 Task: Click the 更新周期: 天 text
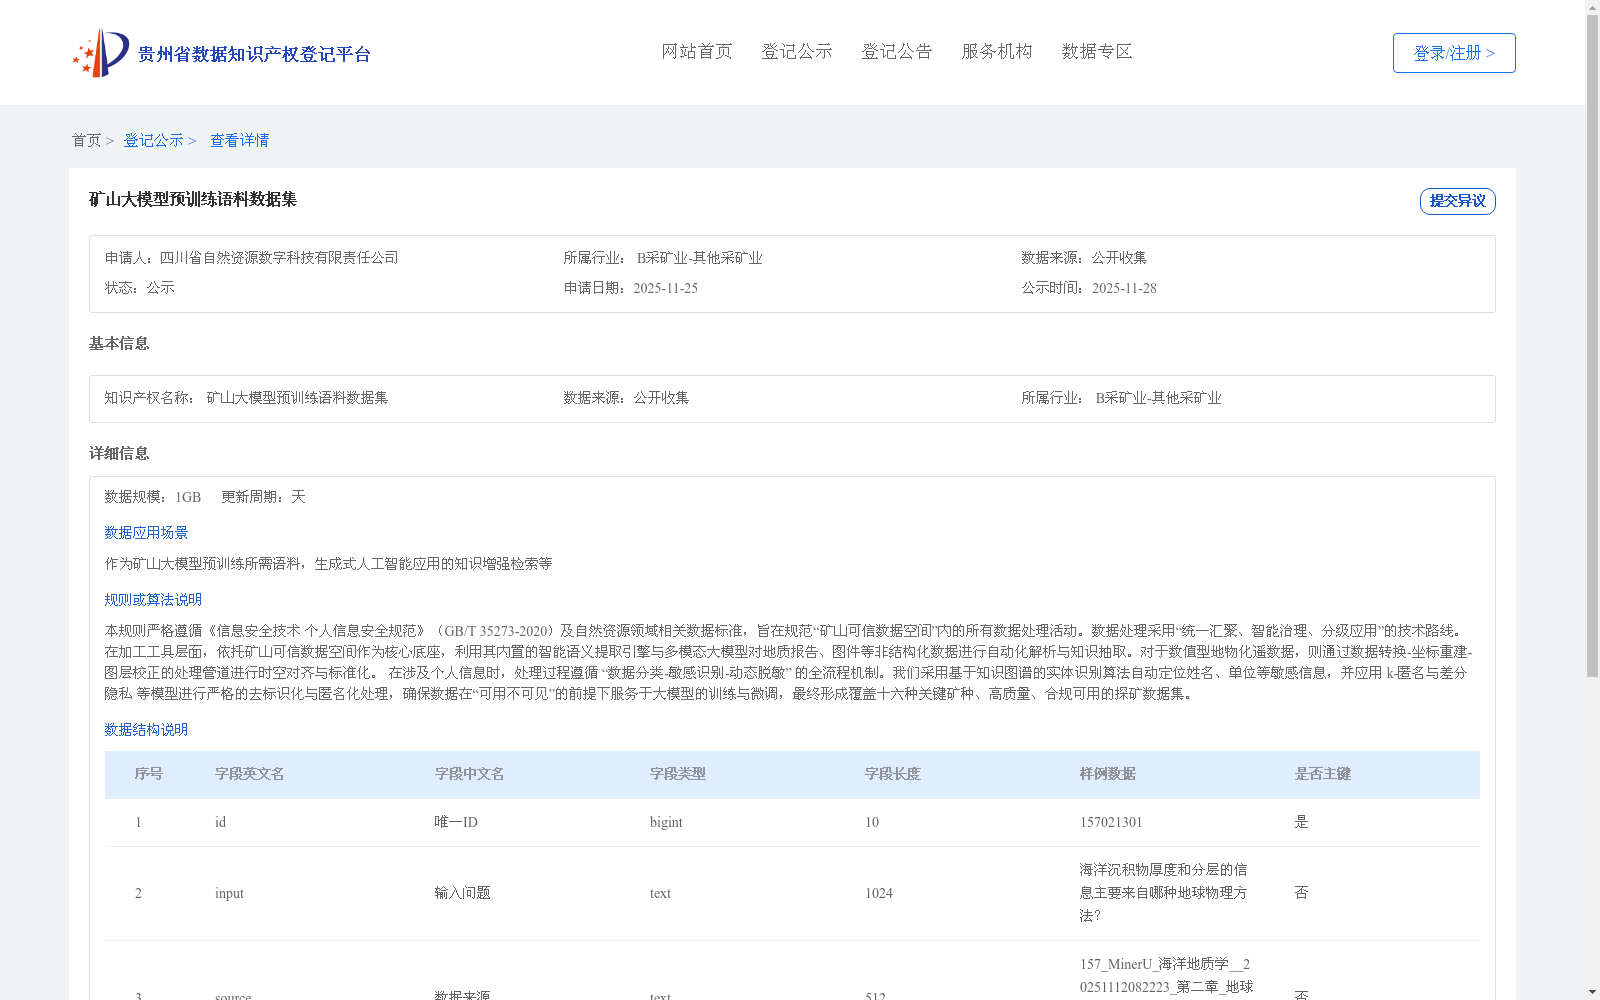(x=263, y=497)
